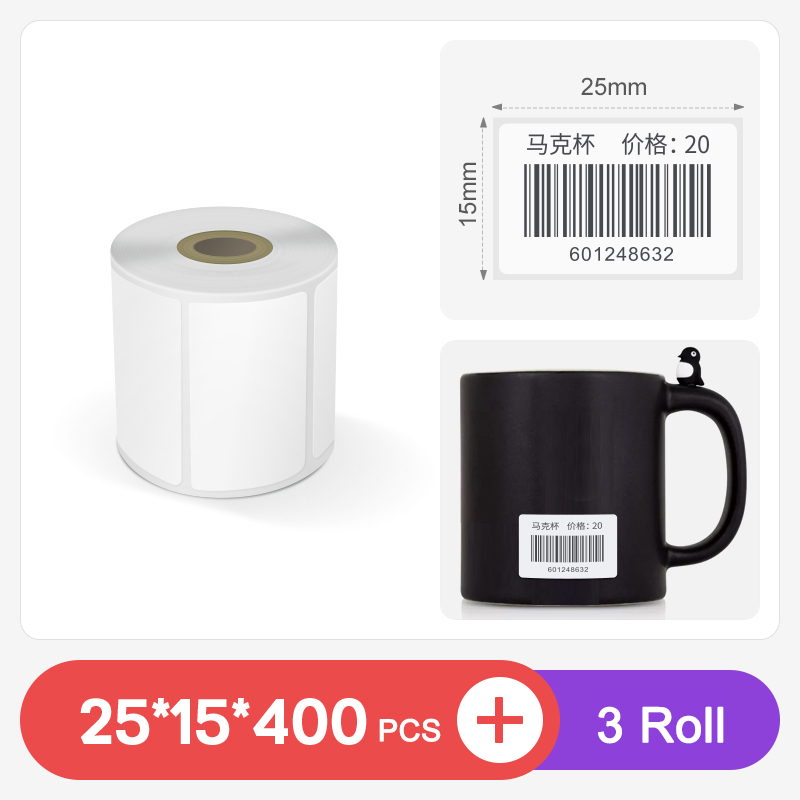Click the penguin figure on mug handle

690,366
